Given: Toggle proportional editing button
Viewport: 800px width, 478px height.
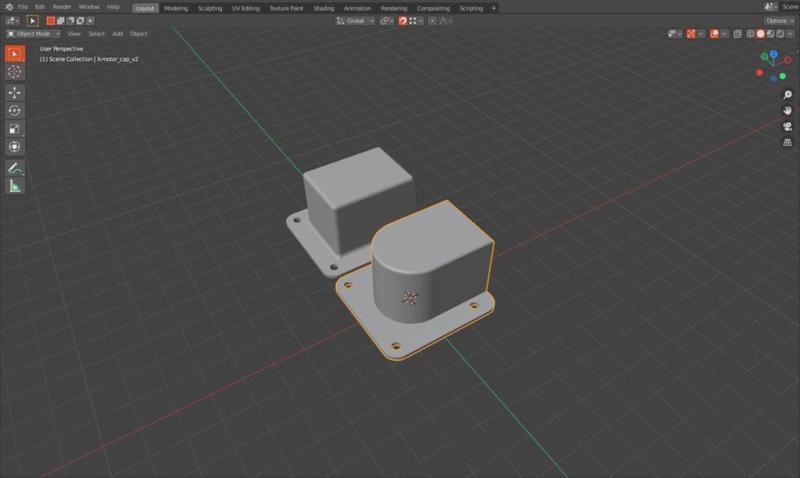Looking at the screenshot, I should pos(432,21).
